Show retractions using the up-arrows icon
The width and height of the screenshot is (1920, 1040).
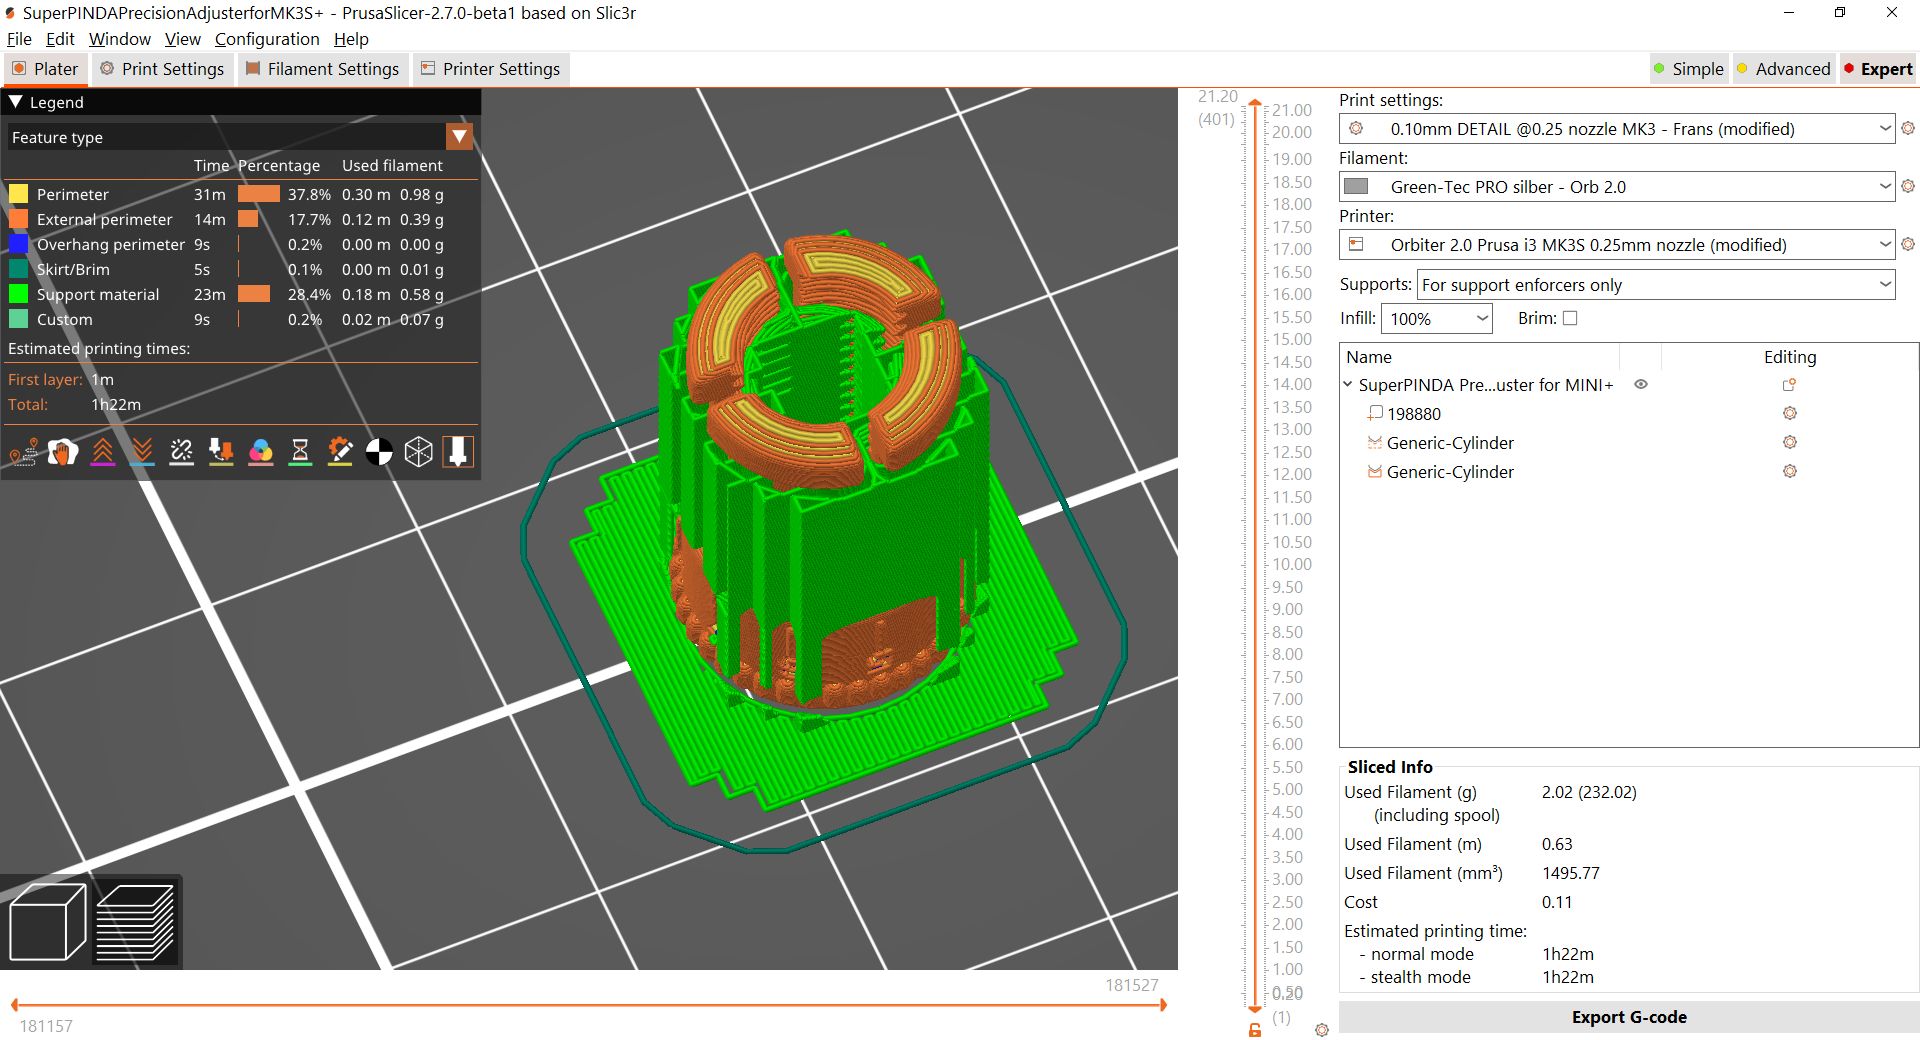(x=102, y=451)
